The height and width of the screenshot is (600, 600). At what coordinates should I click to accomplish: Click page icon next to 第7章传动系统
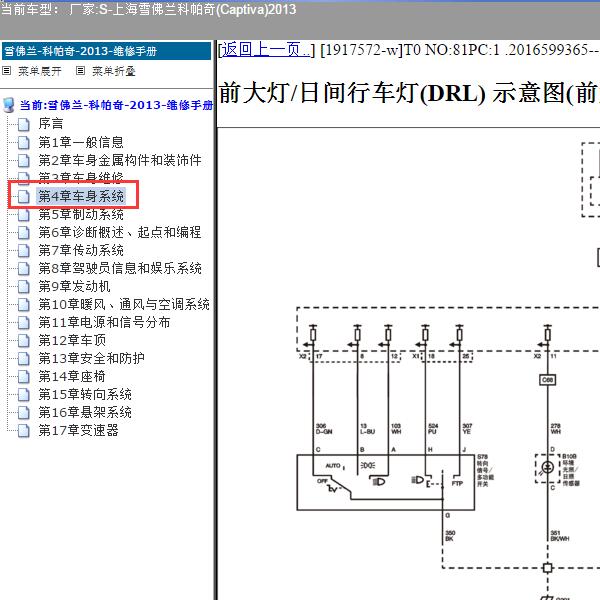point(24,251)
